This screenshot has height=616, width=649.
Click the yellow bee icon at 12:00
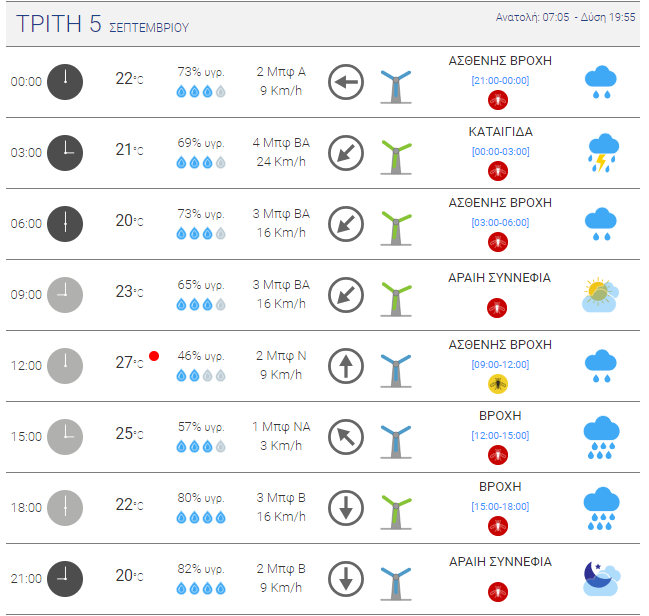[498, 384]
